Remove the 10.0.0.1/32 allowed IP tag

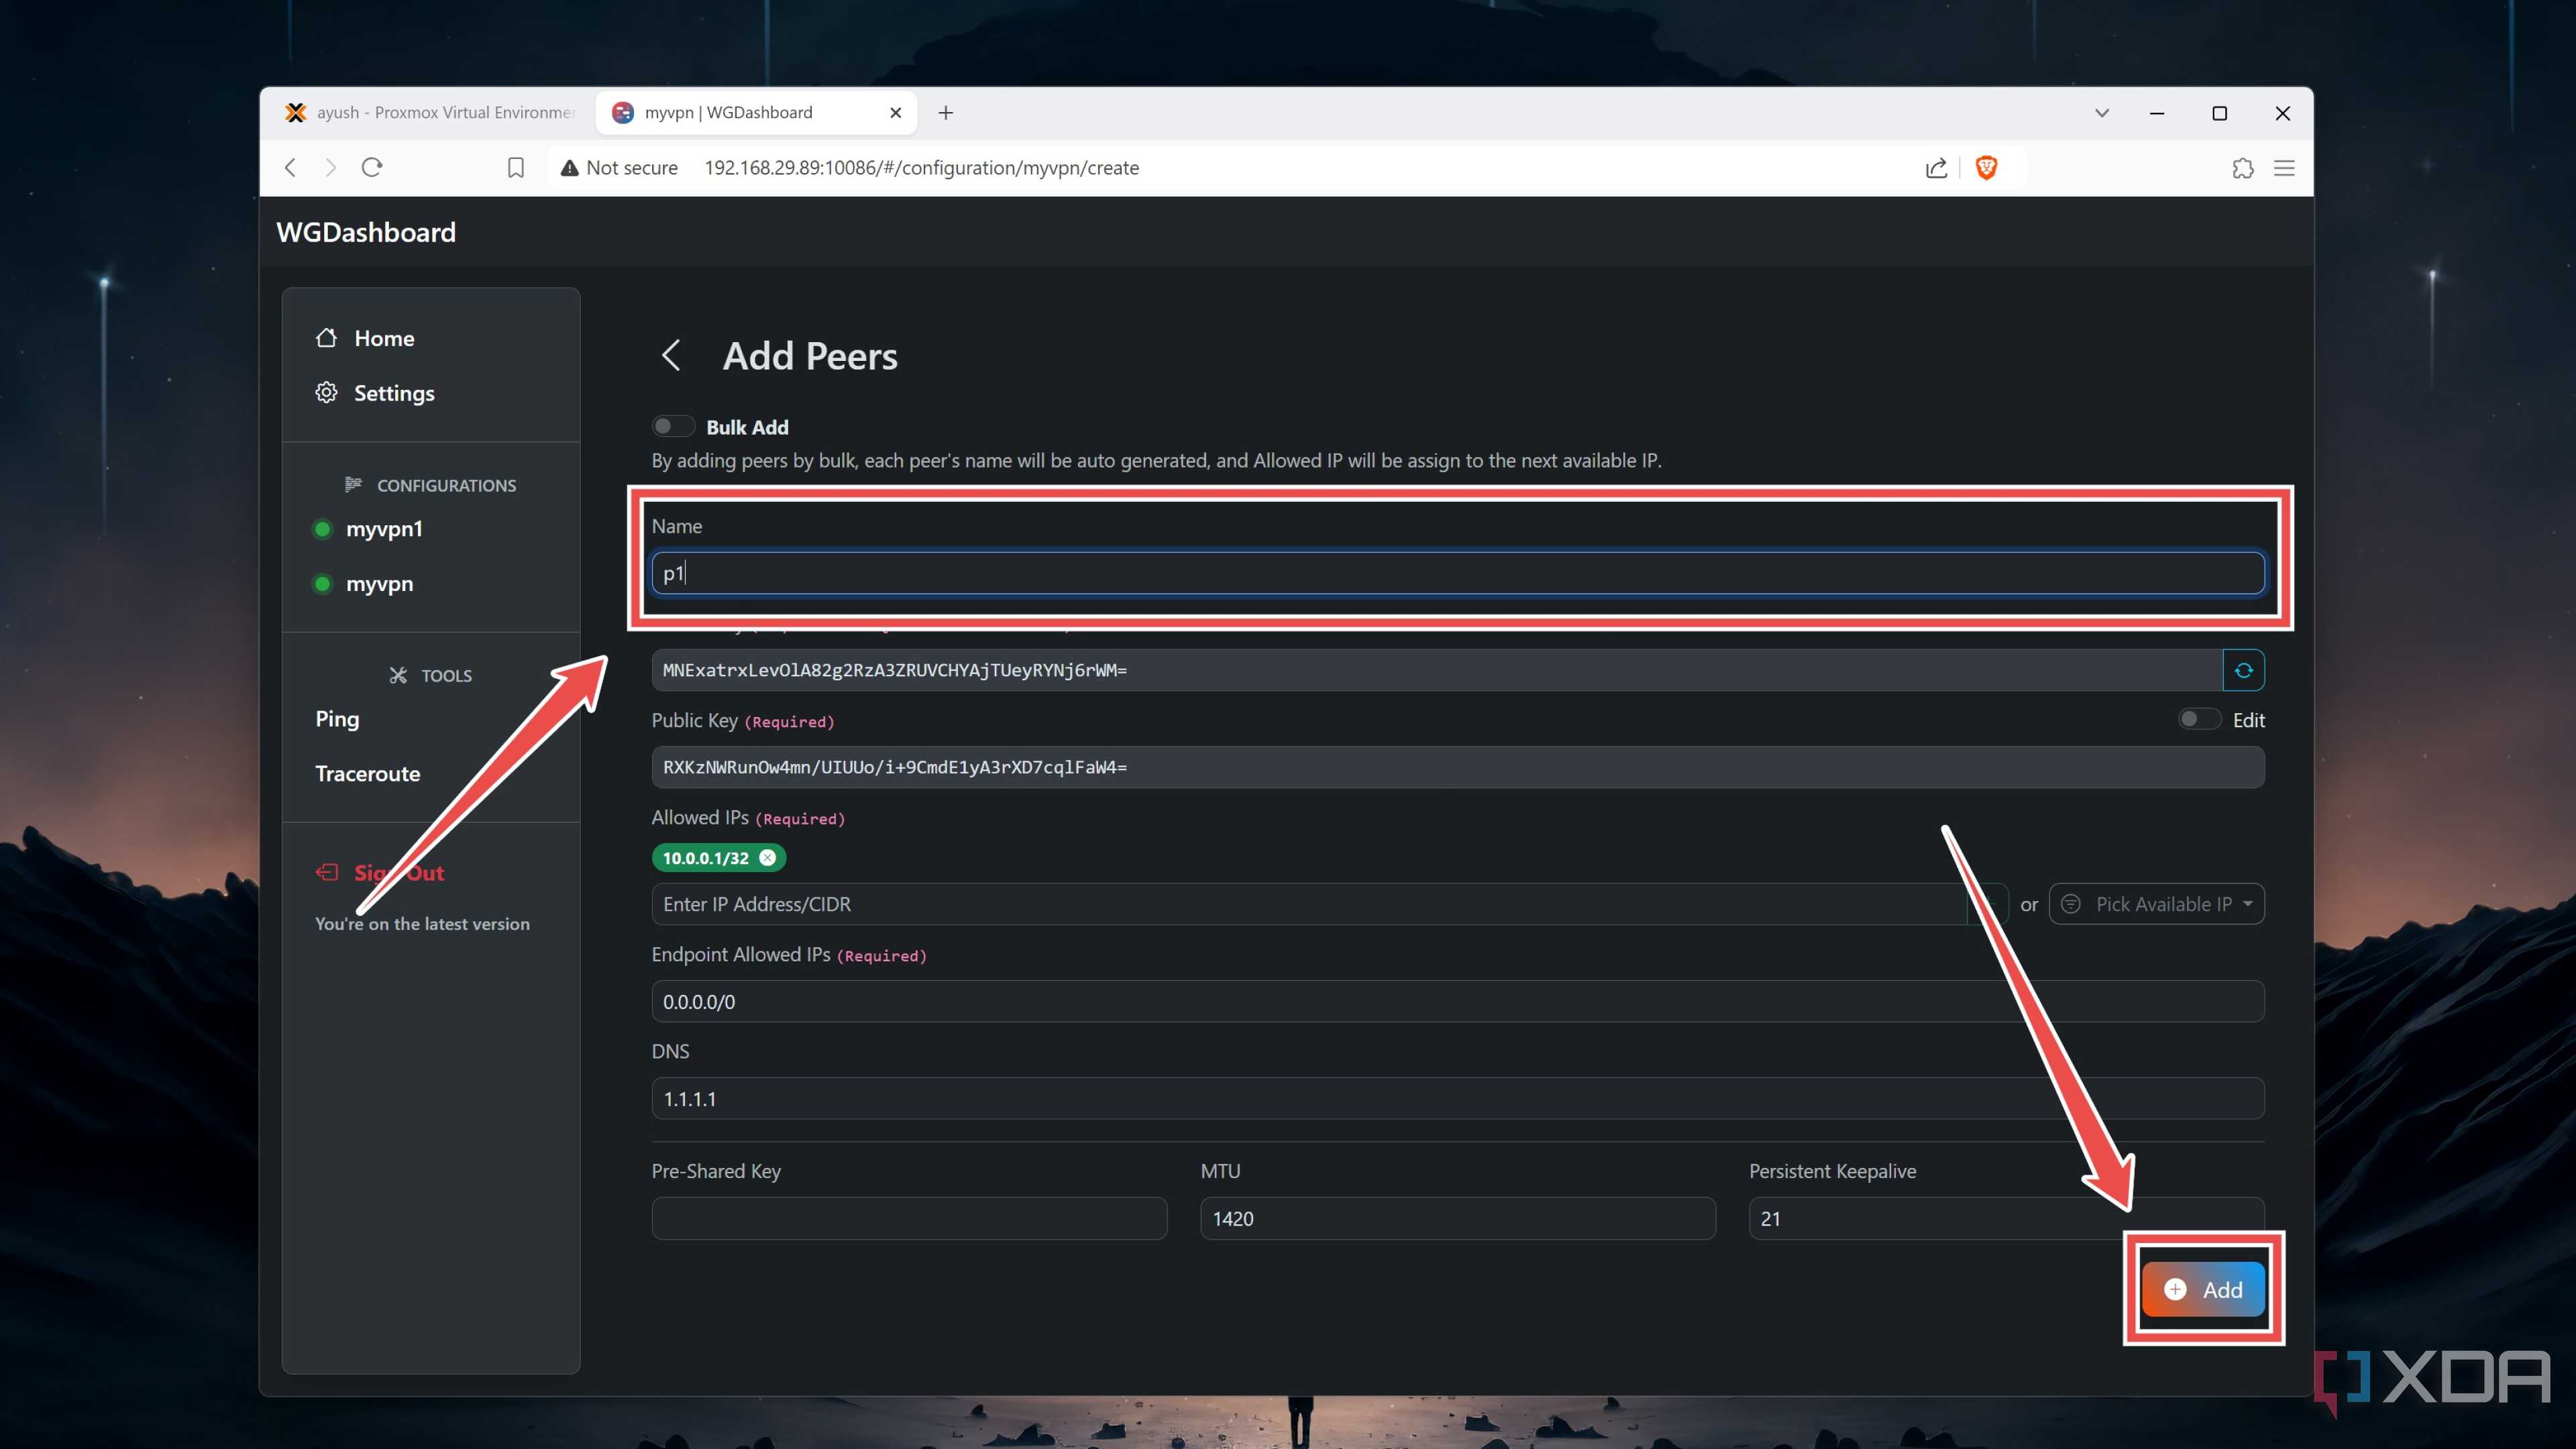coord(767,858)
